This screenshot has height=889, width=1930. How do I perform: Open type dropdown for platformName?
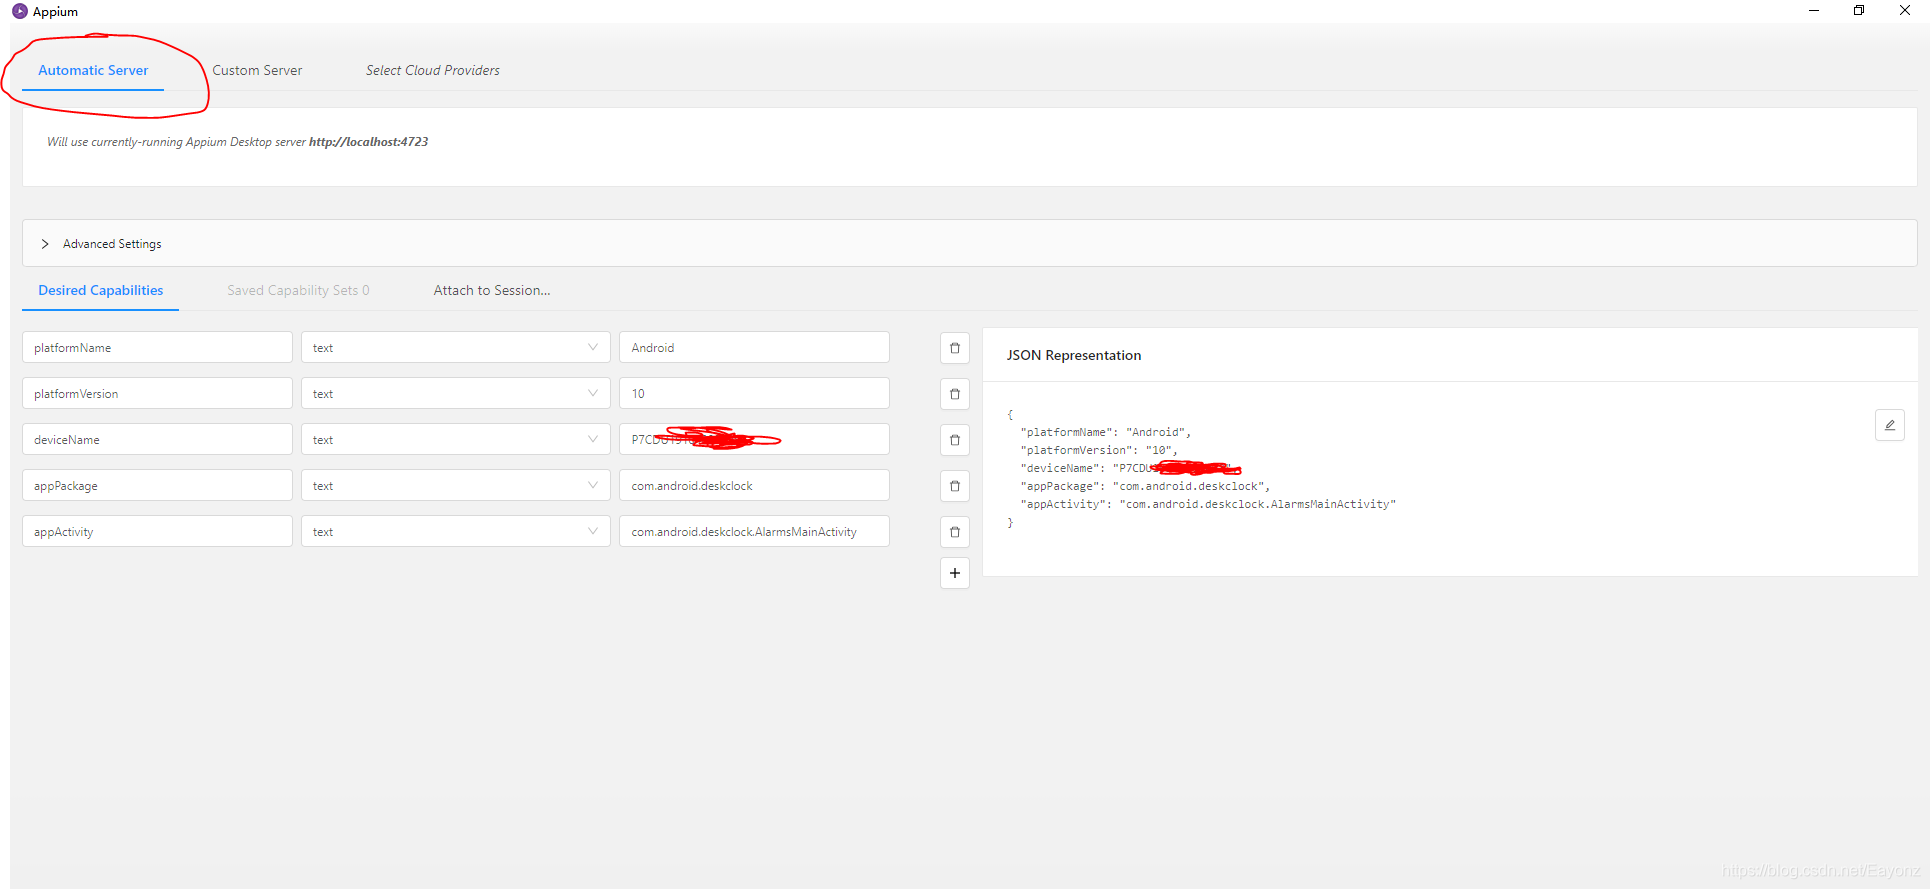pyautogui.click(x=455, y=348)
